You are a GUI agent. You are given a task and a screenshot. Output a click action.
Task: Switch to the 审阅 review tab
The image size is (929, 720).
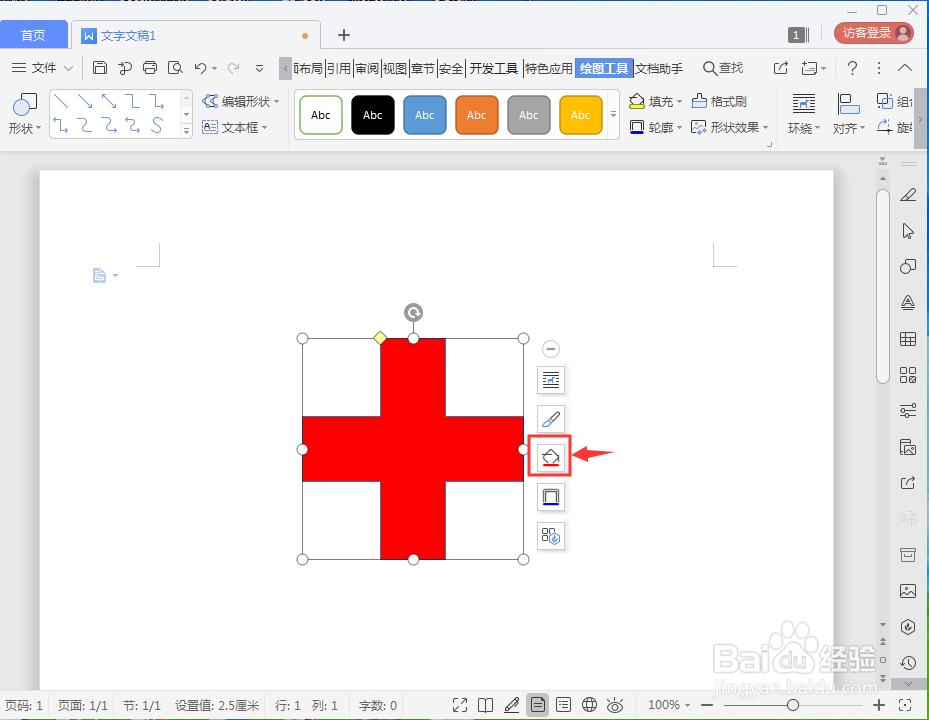pyautogui.click(x=367, y=69)
